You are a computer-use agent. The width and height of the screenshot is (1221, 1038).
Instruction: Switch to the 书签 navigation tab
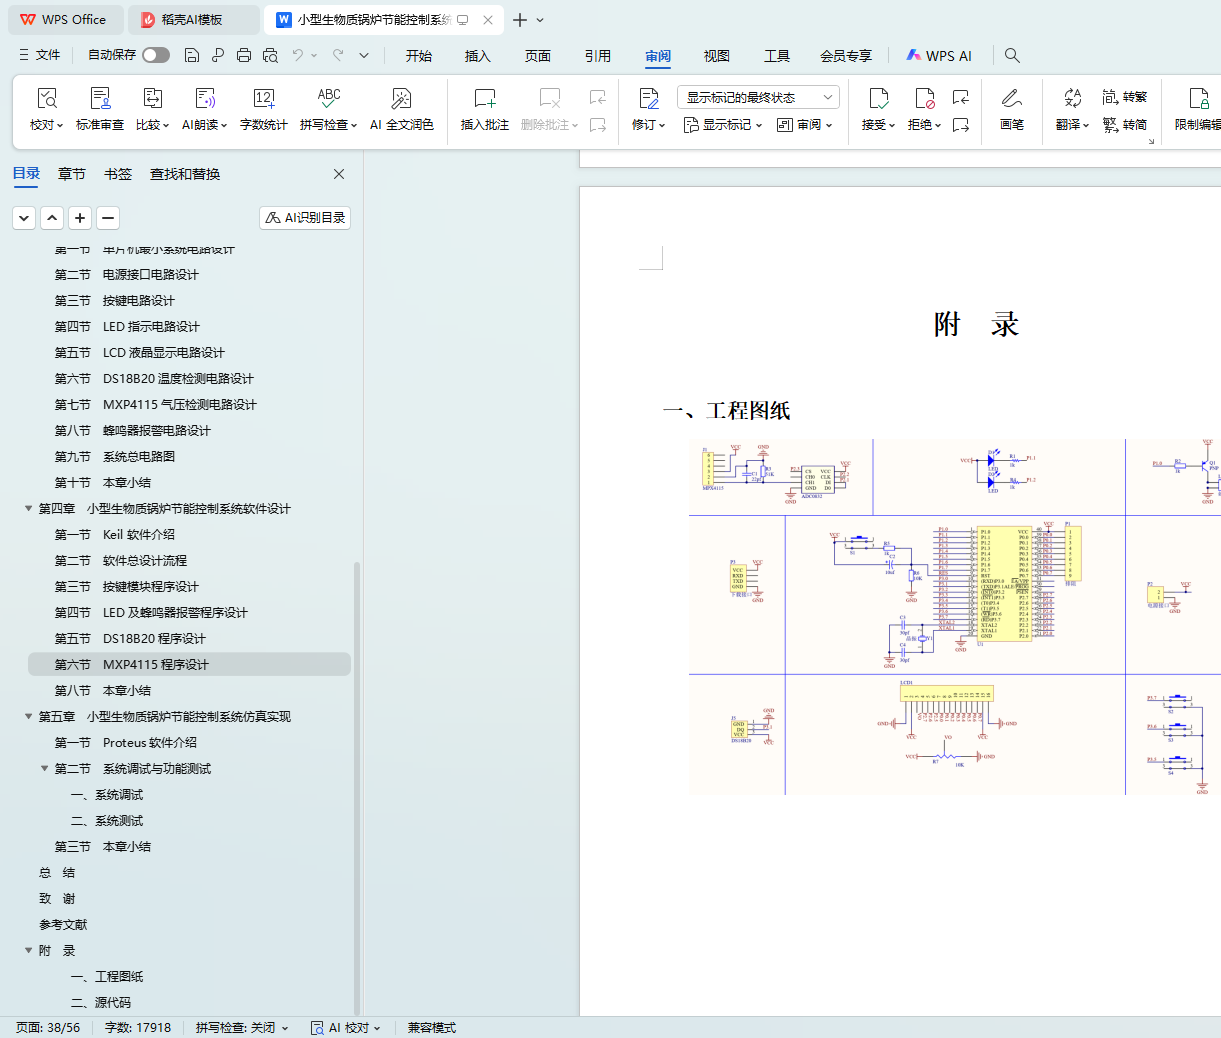[118, 174]
